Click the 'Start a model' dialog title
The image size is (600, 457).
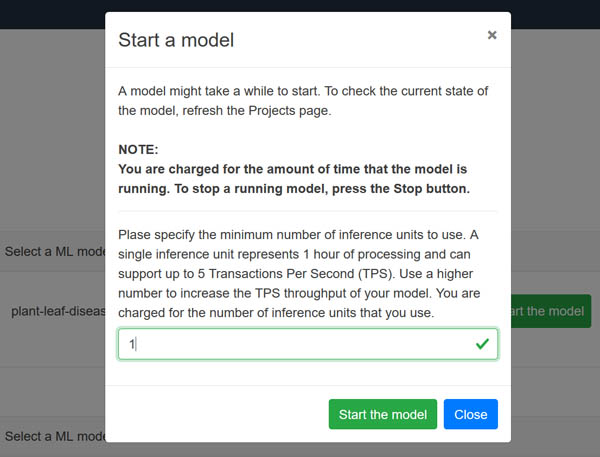point(176,40)
